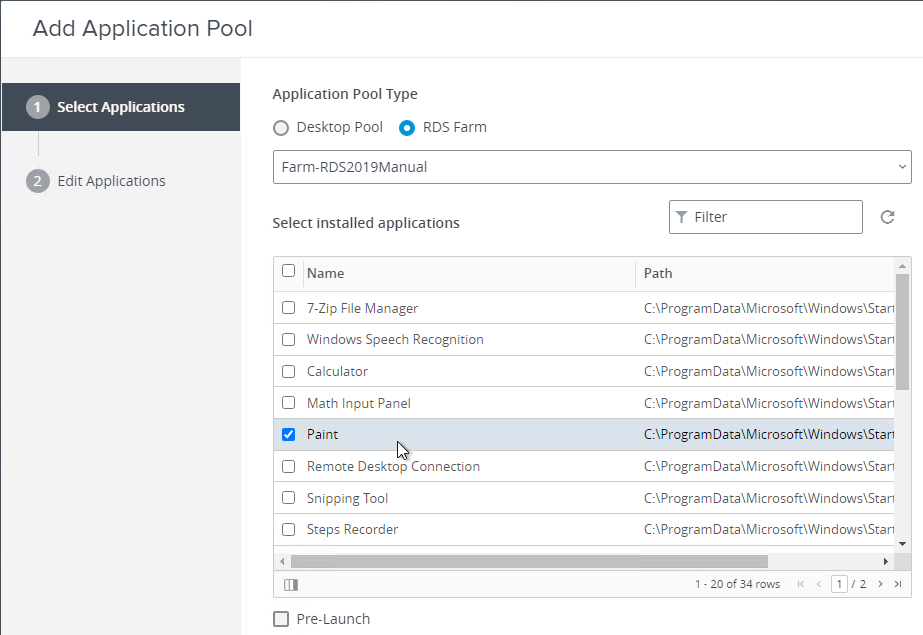Enable the Pre-Launch checkbox
Image resolution: width=923 pixels, height=635 pixels.
pos(281,619)
